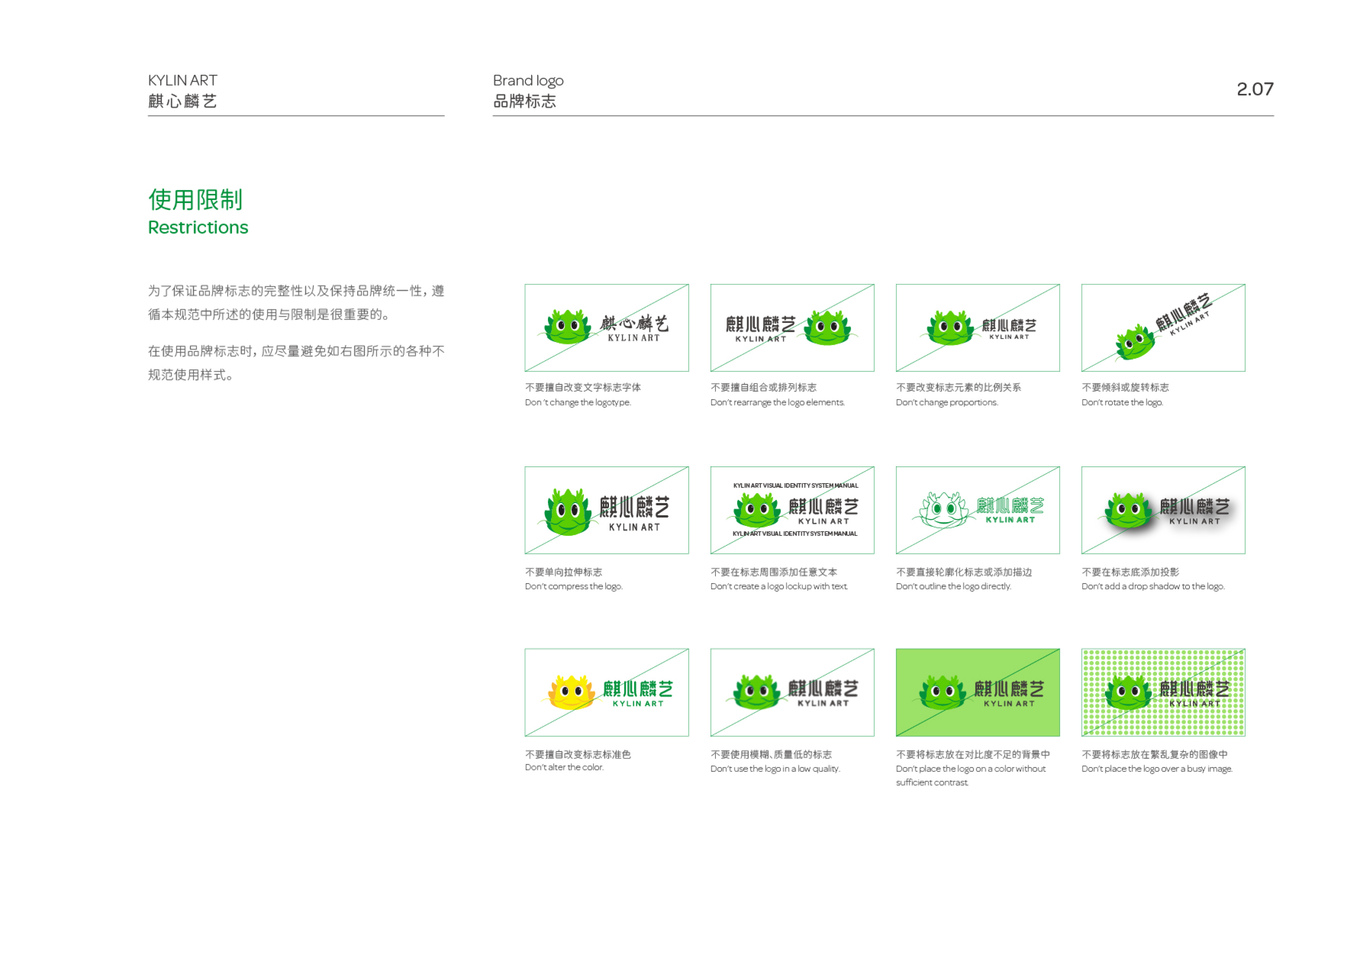Click the caption '不要在标志底添加投影'
The width and height of the screenshot is (1366, 974).
[1130, 572]
